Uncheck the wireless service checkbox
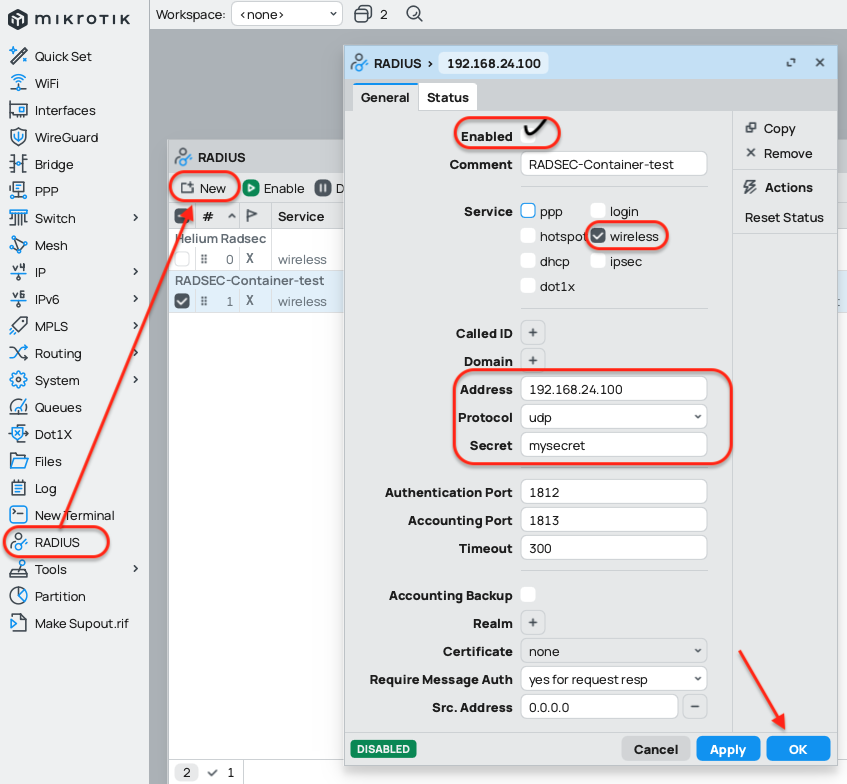Screen dimensions: 847x784 598,236
